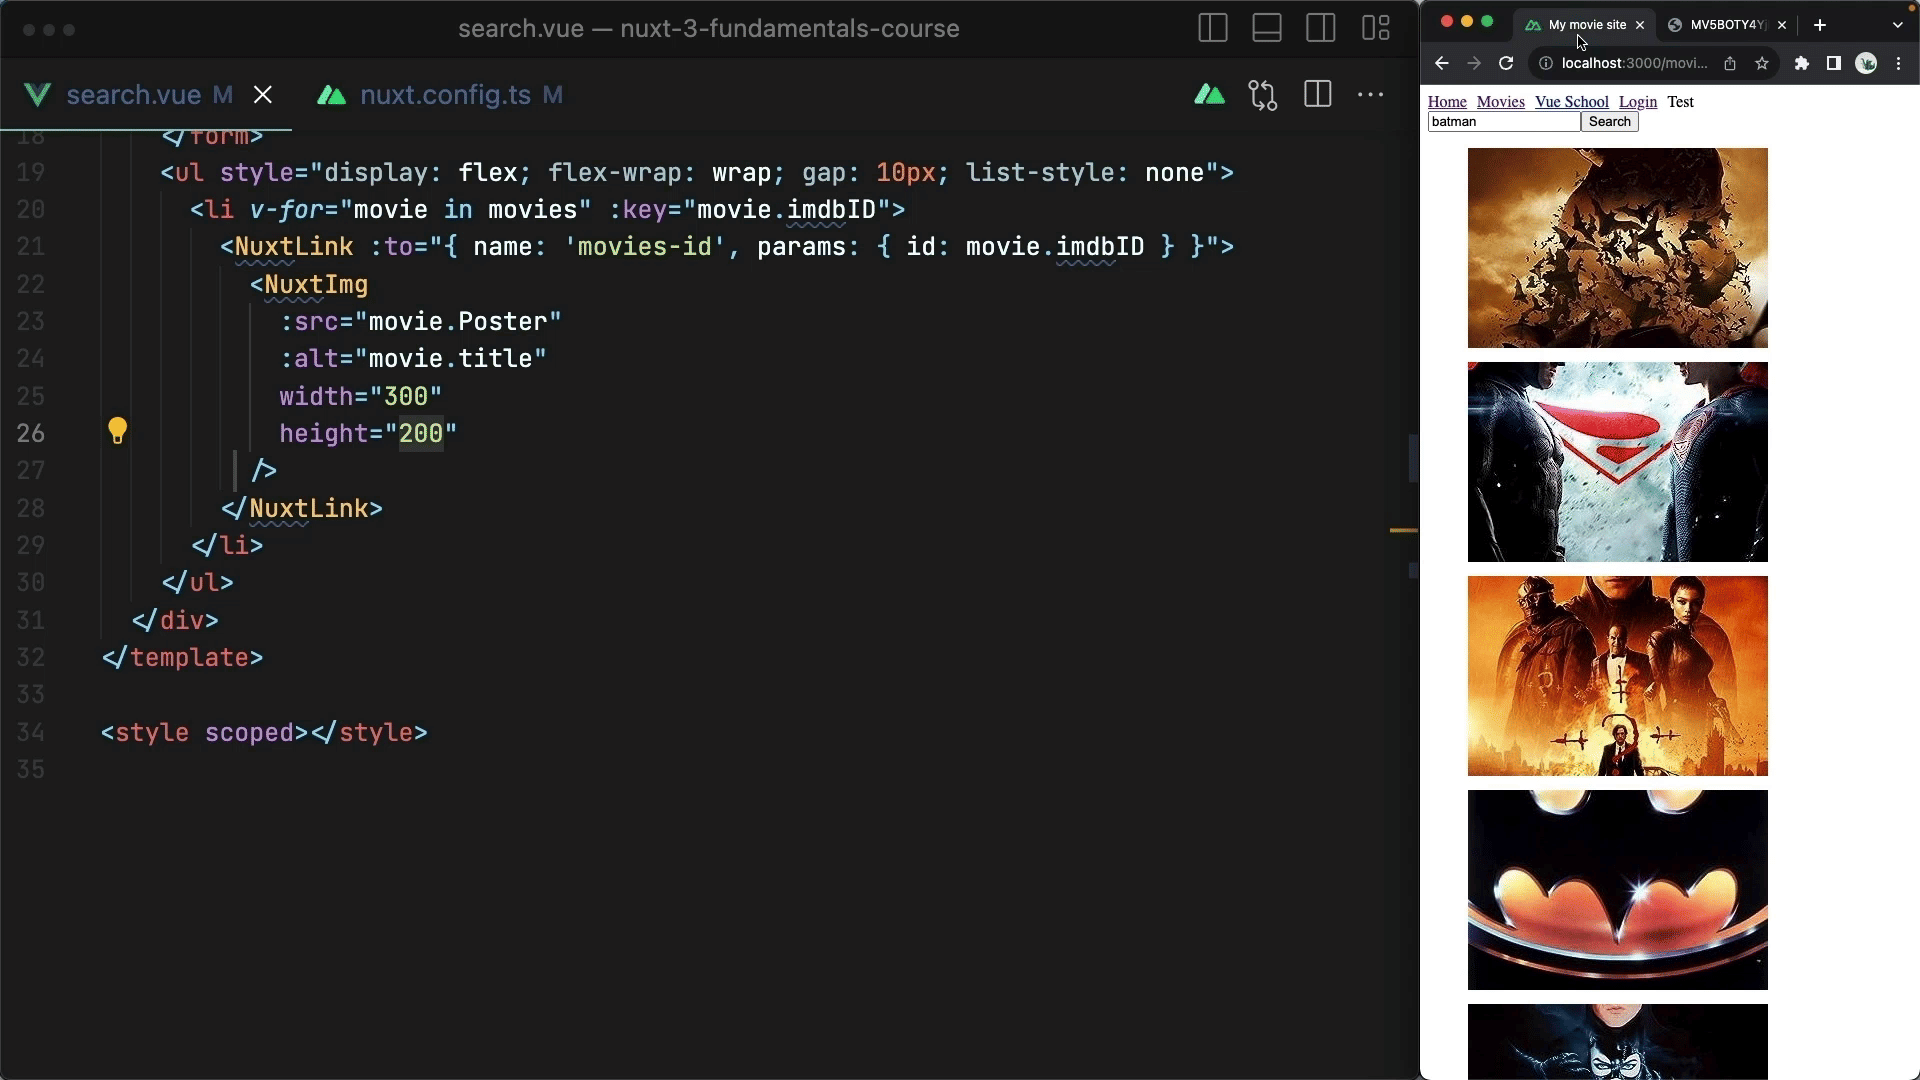Close the MV5BOTY4Y browser tab
Screen dimensions: 1920x1080
coord(1782,25)
